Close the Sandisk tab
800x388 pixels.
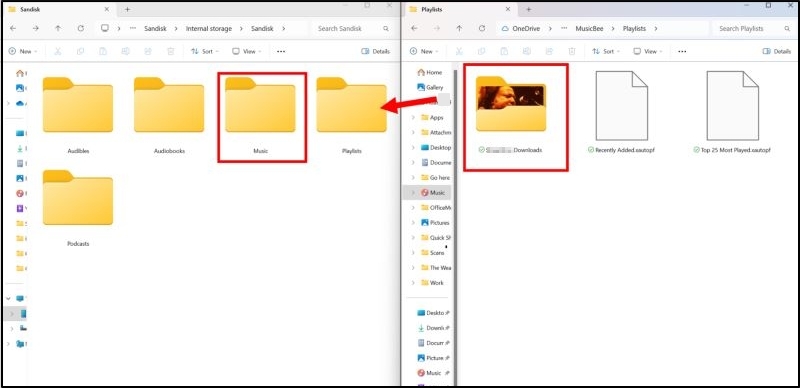tap(107, 9)
